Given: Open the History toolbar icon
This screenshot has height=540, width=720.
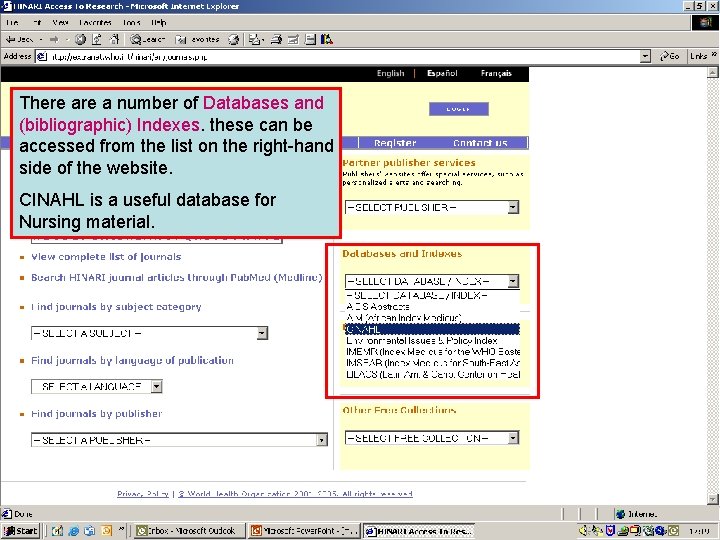Looking at the screenshot, I should pos(234,40).
